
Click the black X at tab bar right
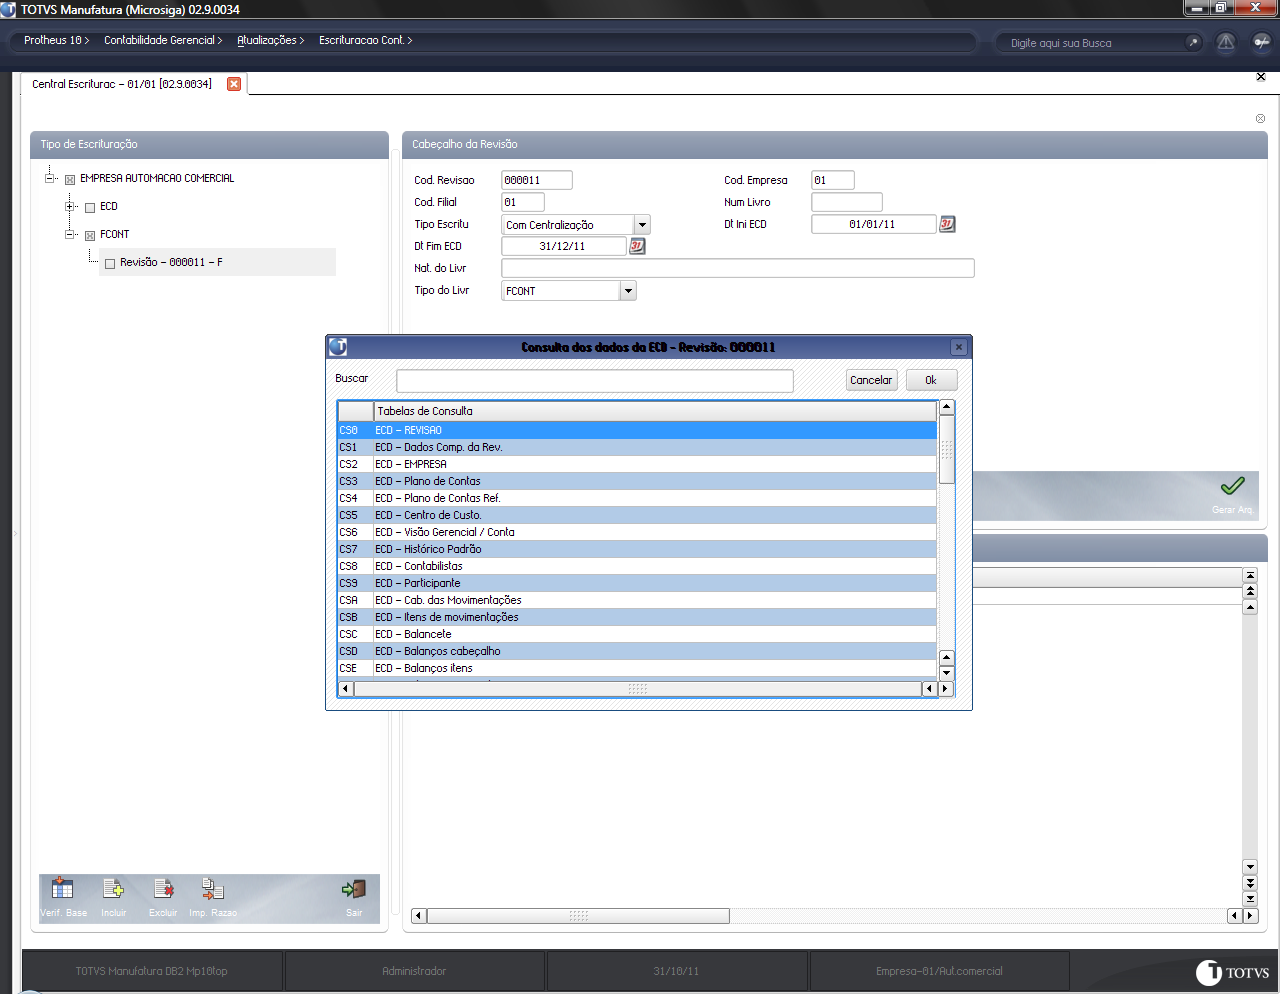click(1260, 77)
